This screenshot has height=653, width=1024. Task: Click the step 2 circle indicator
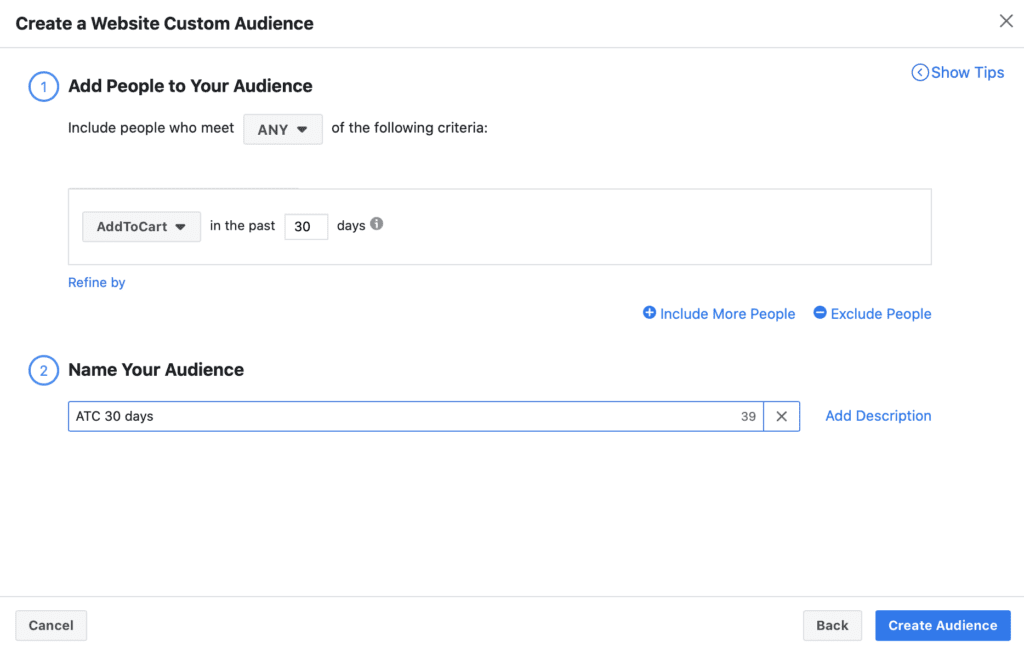pos(43,370)
